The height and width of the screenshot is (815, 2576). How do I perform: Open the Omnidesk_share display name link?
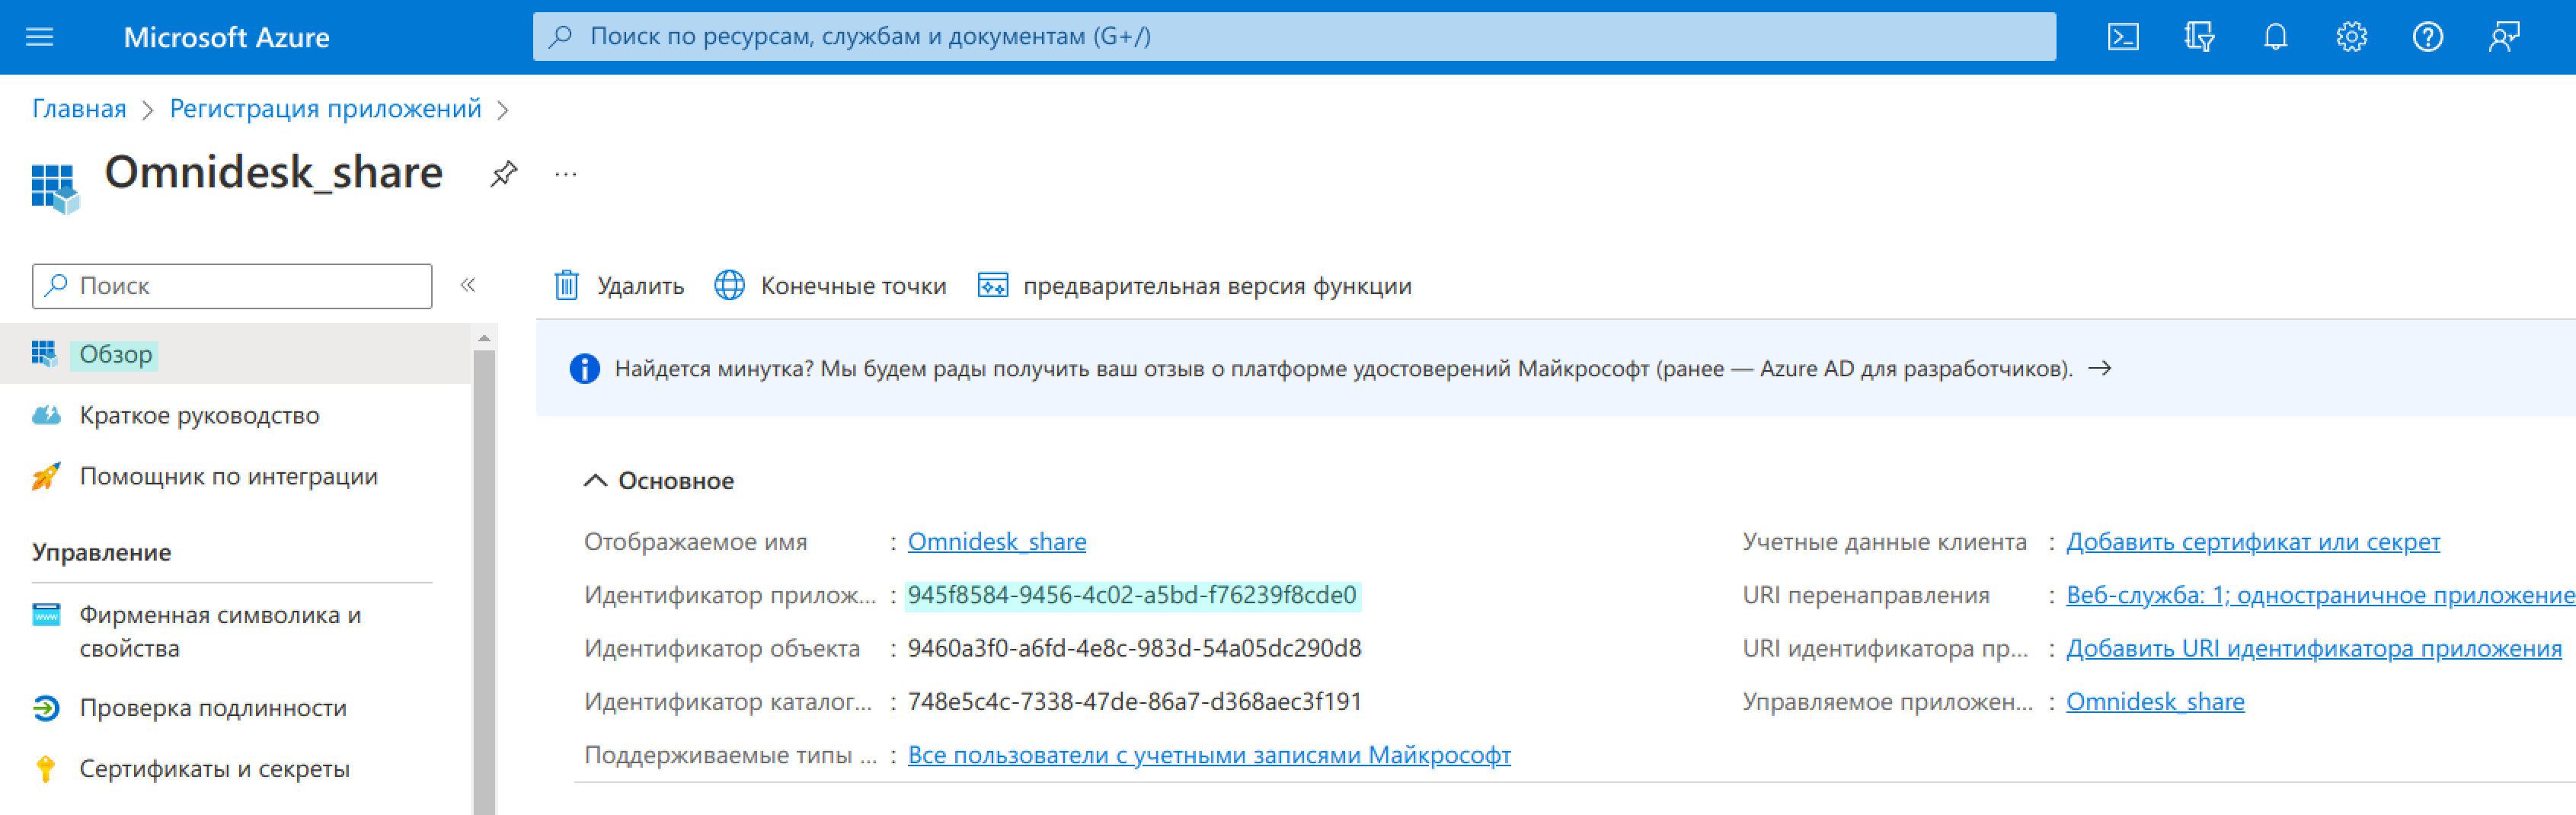pyautogui.click(x=996, y=541)
